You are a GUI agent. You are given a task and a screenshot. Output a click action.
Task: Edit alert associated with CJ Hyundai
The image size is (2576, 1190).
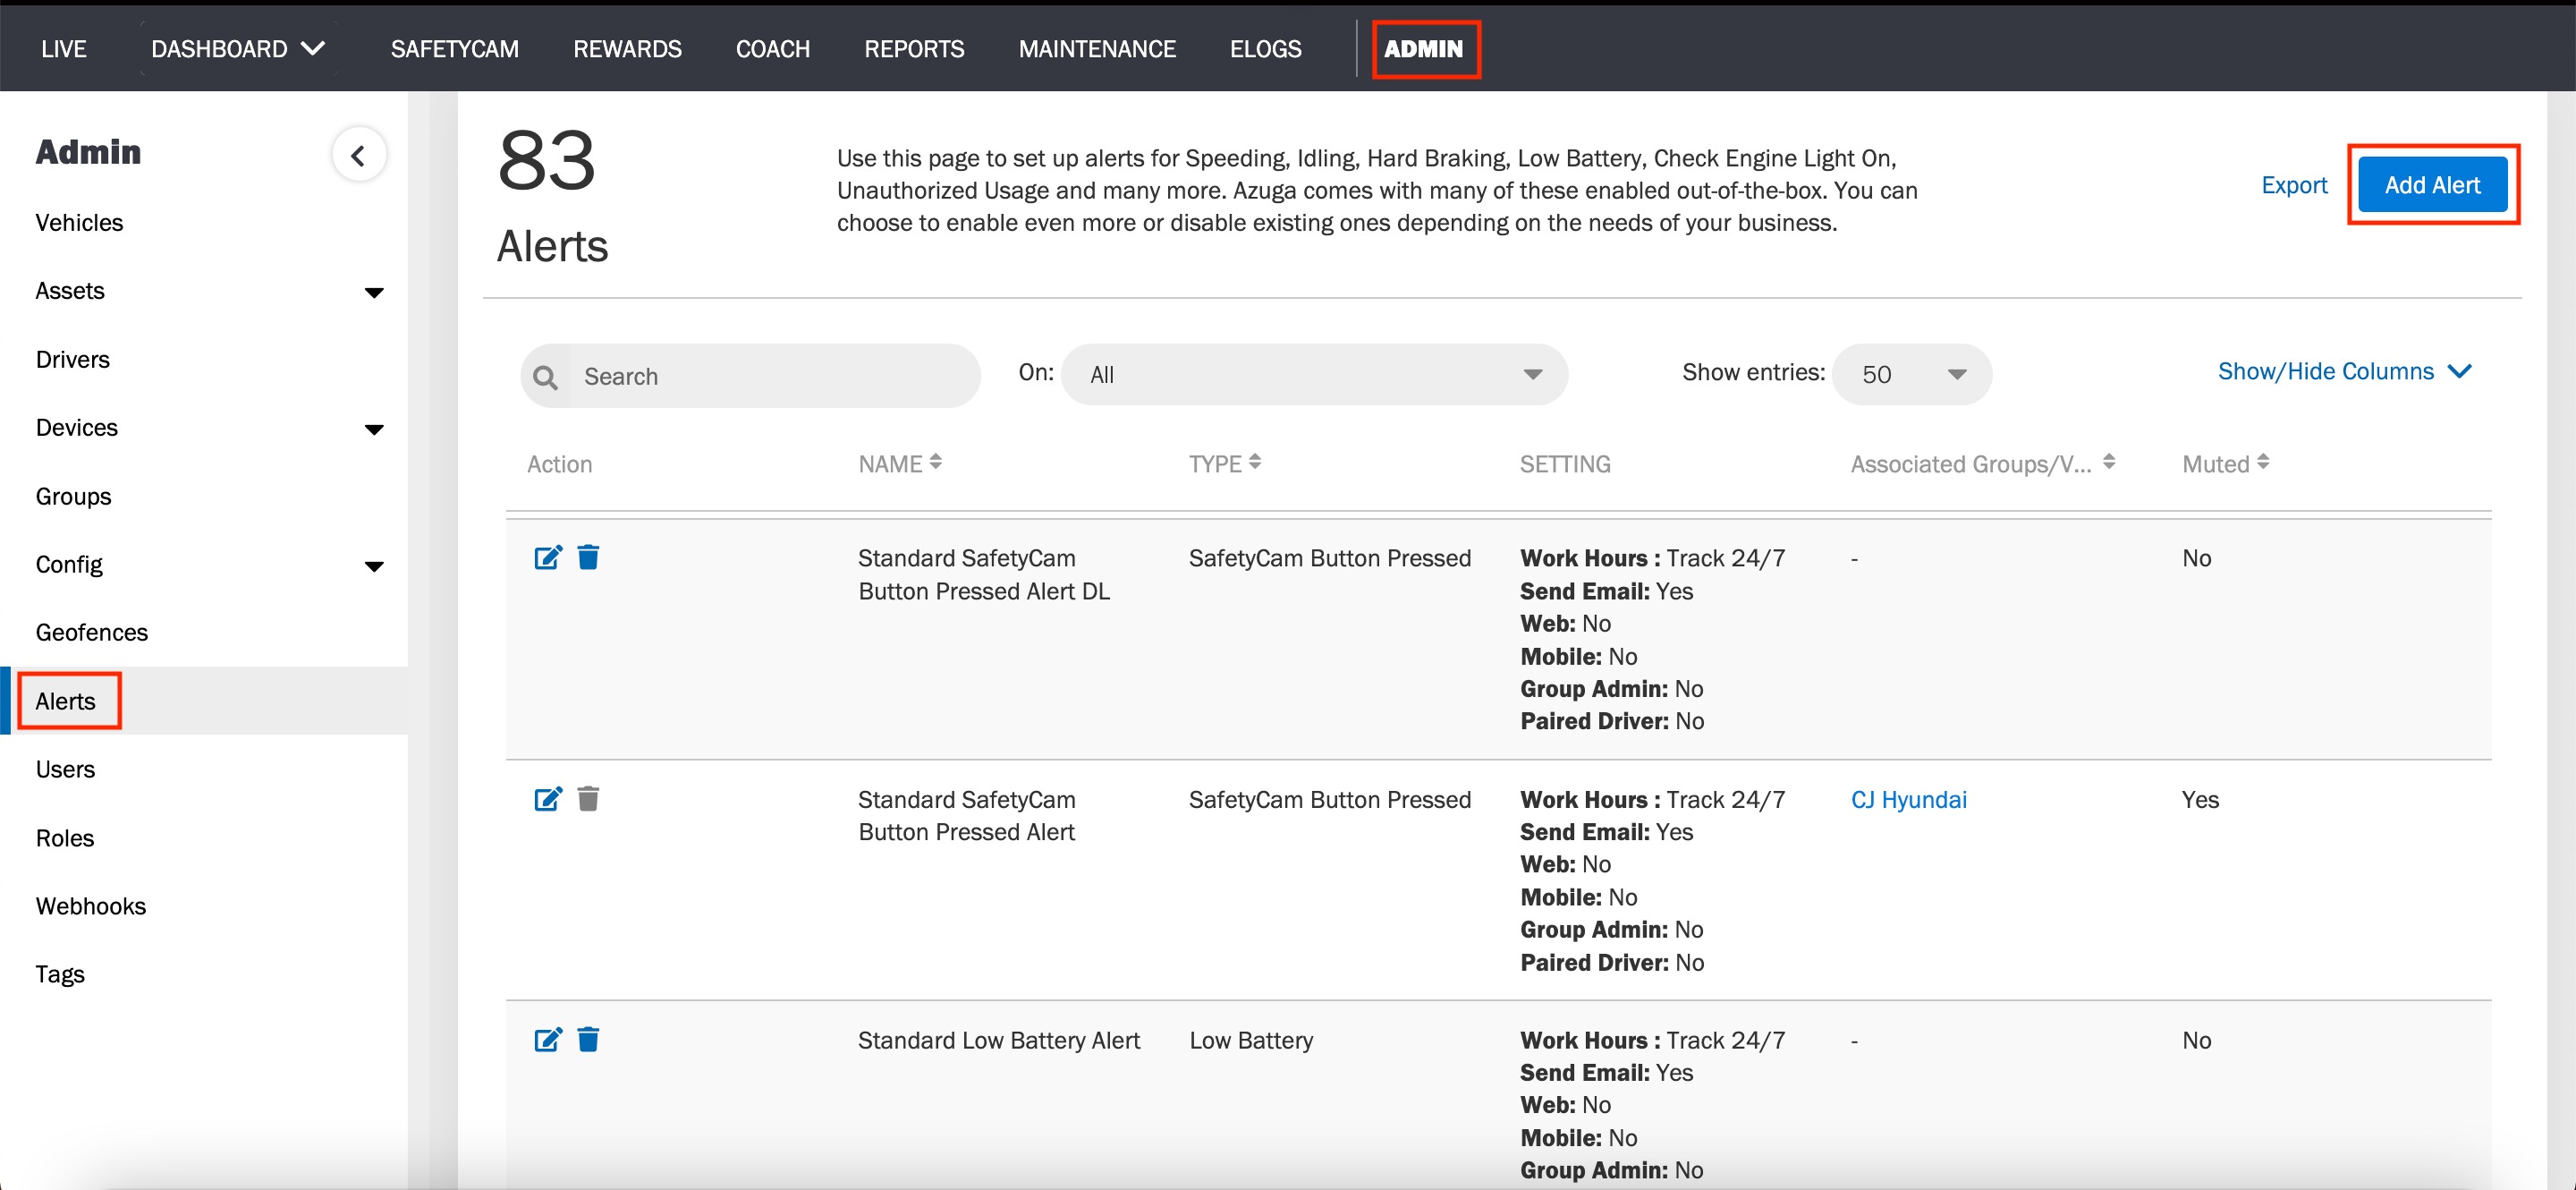pyautogui.click(x=548, y=799)
